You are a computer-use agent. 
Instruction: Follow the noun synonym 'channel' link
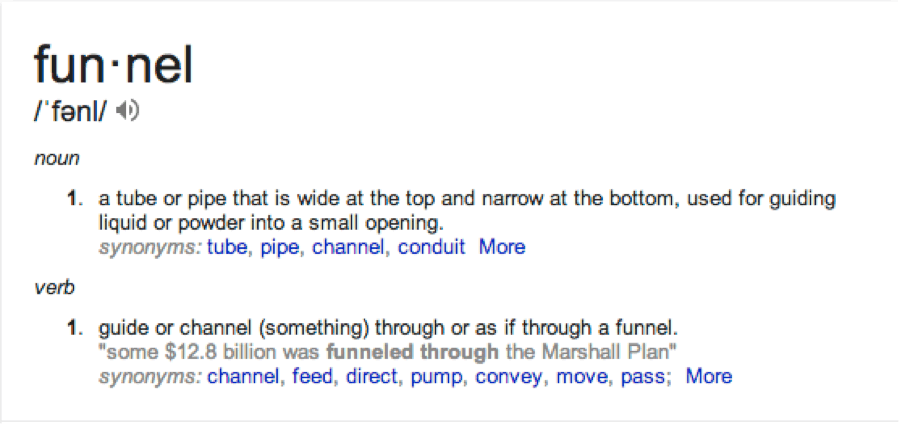[x=348, y=247]
